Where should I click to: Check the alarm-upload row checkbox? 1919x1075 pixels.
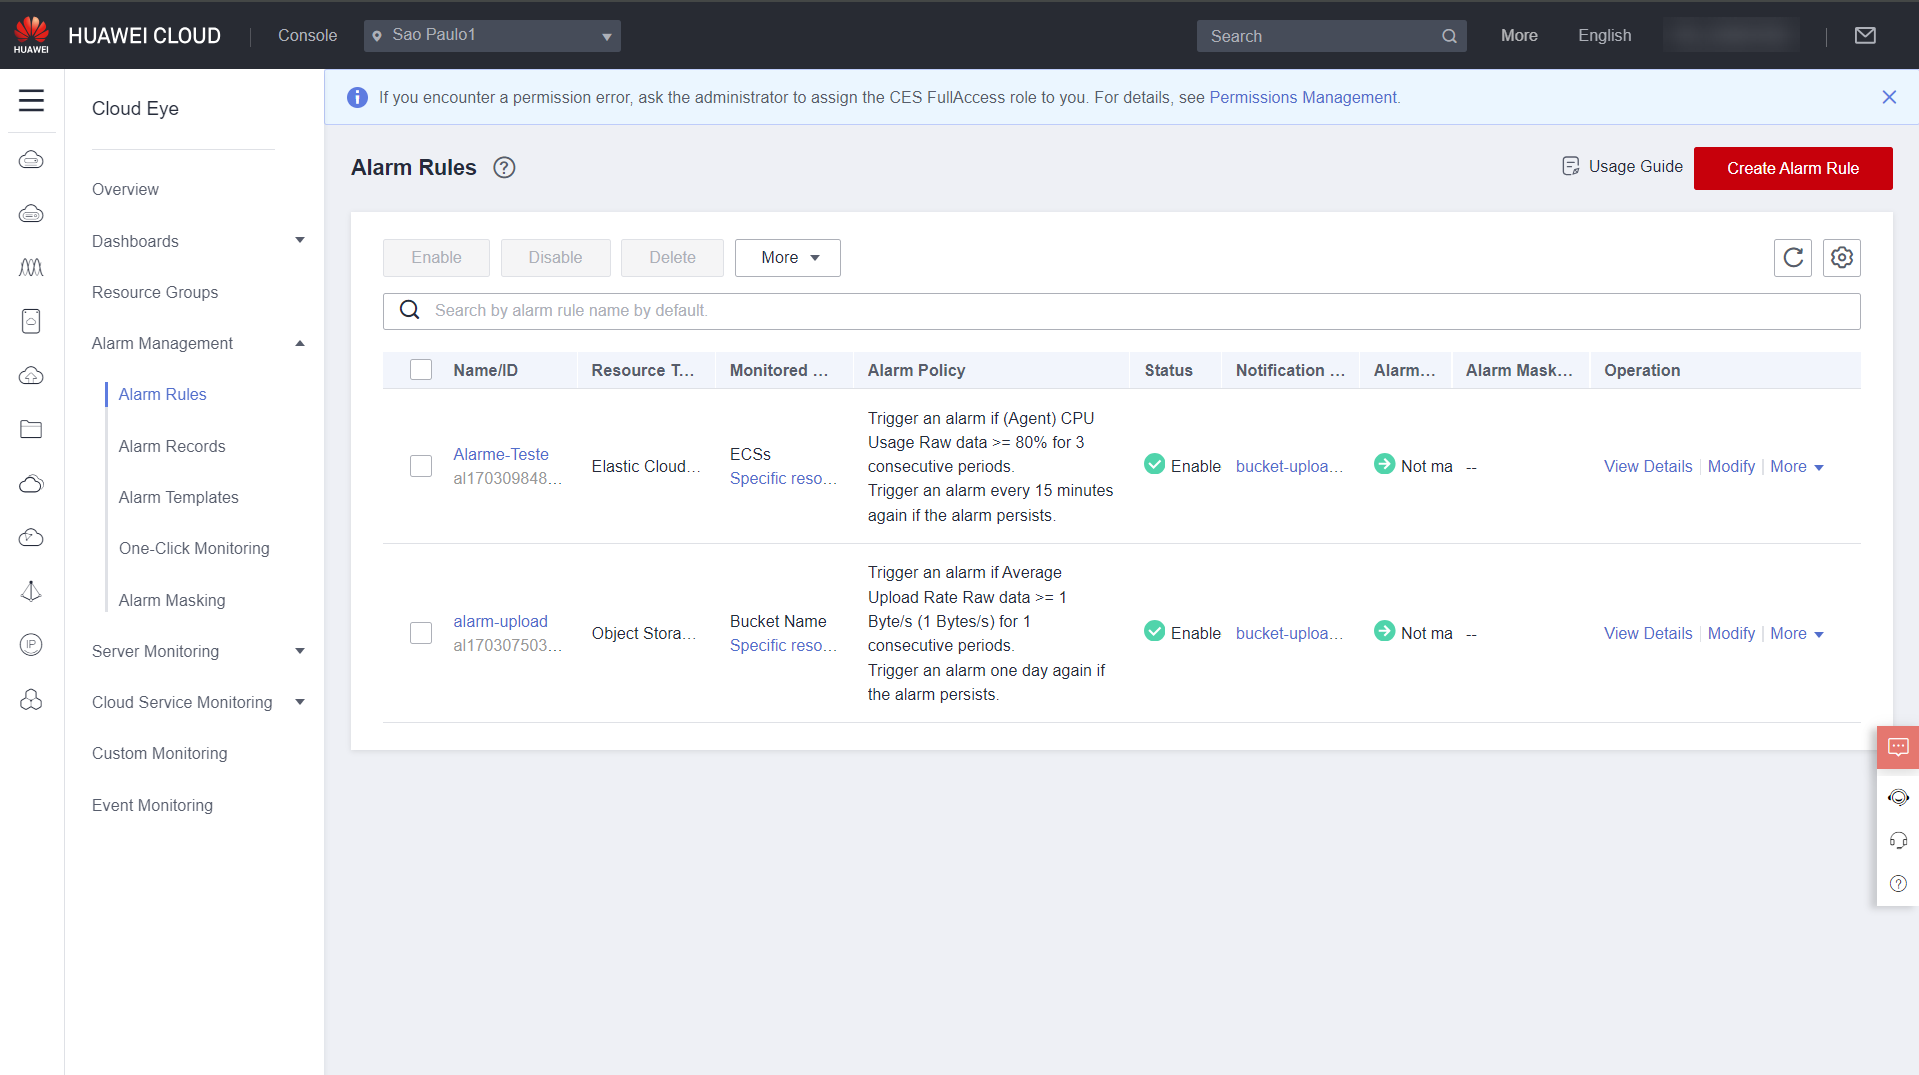pyautogui.click(x=421, y=634)
